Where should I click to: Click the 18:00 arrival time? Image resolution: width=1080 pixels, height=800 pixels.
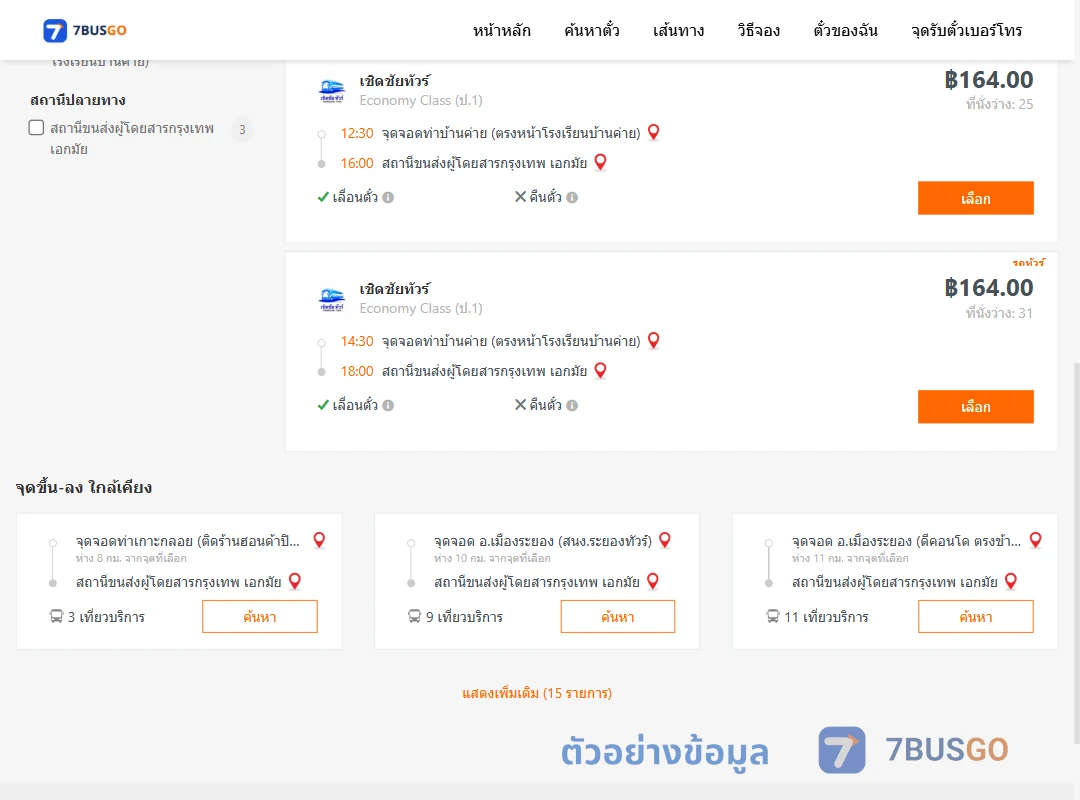click(357, 371)
